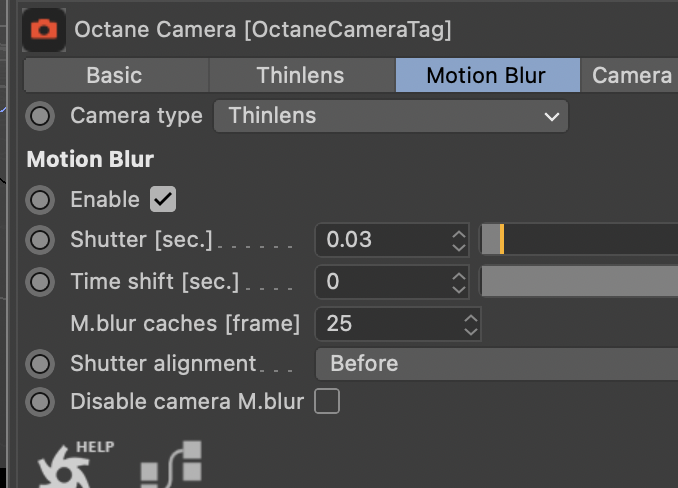Click the Octane Camera tag icon
Viewport: 678px width, 488px height.
[x=44, y=29]
